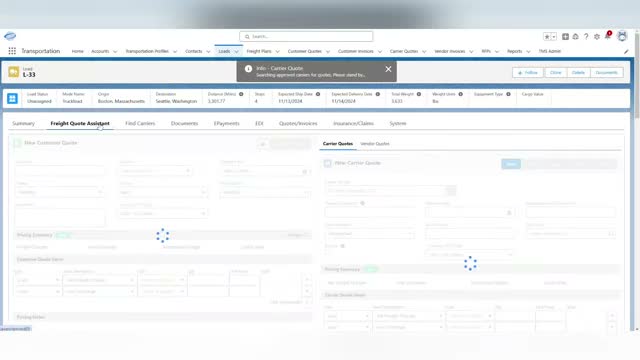Show help for Expected Ship Date

tap(318, 94)
